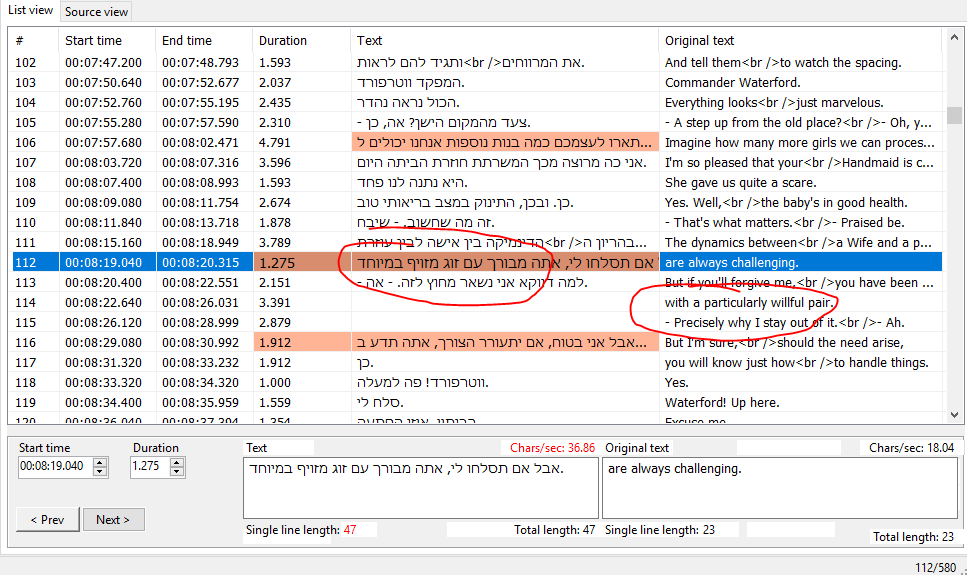
Task: Select row 'with a particularly willful pair.'
Action: (477, 302)
